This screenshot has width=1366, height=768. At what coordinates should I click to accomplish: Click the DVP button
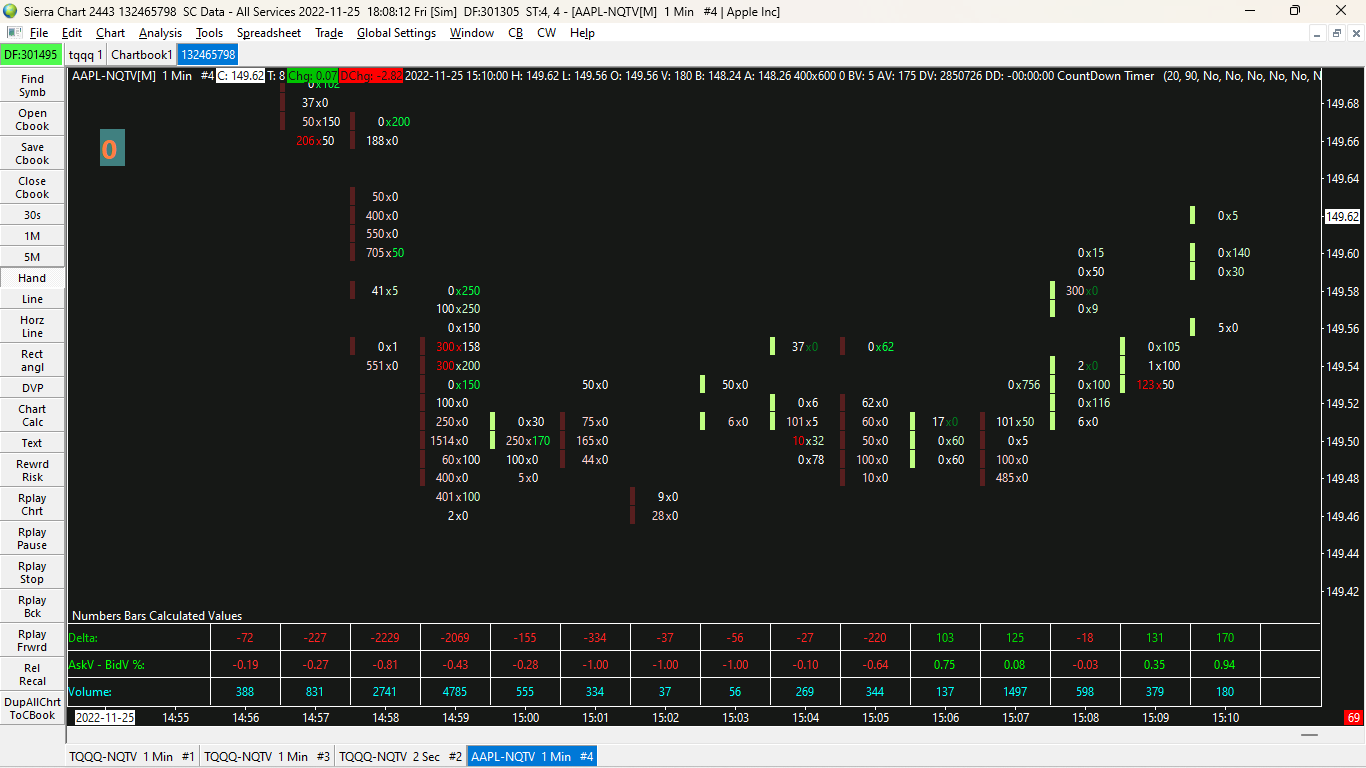32,388
